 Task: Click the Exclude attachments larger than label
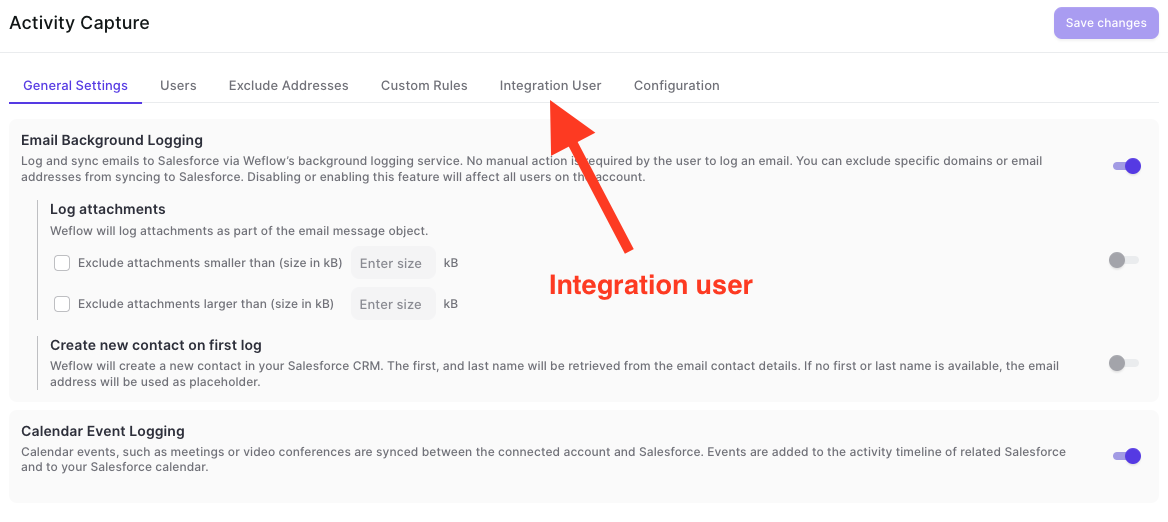[206, 304]
